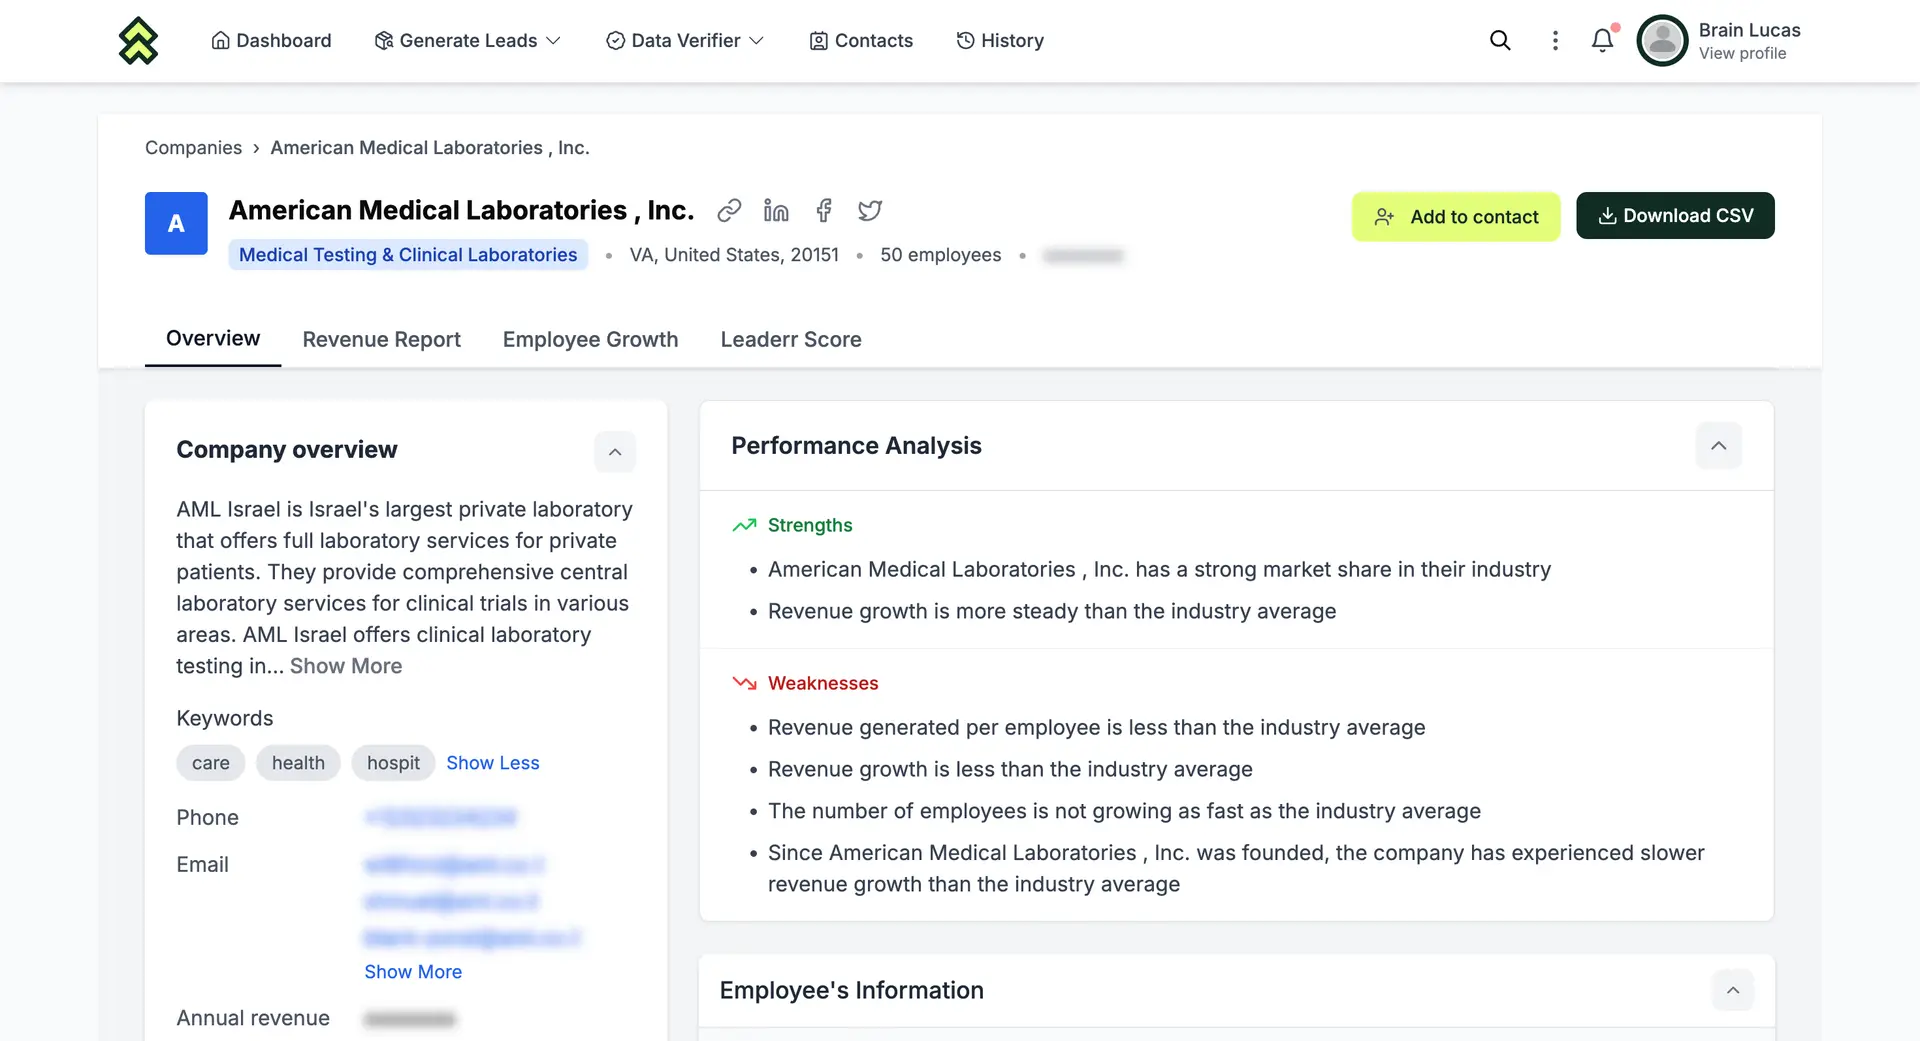1920x1041 pixels.
Task: Click the History clock icon
Action: click(965, 40)
